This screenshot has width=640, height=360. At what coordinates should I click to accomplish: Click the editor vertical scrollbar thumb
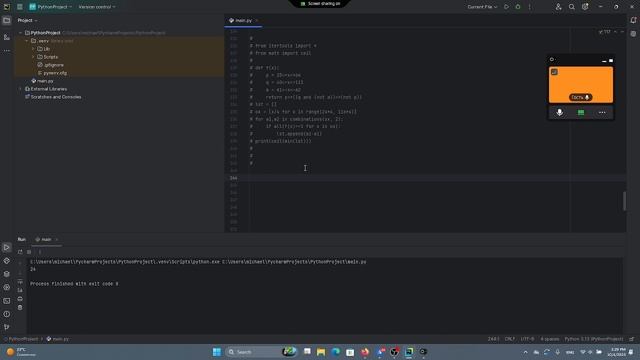coord(624,201)
